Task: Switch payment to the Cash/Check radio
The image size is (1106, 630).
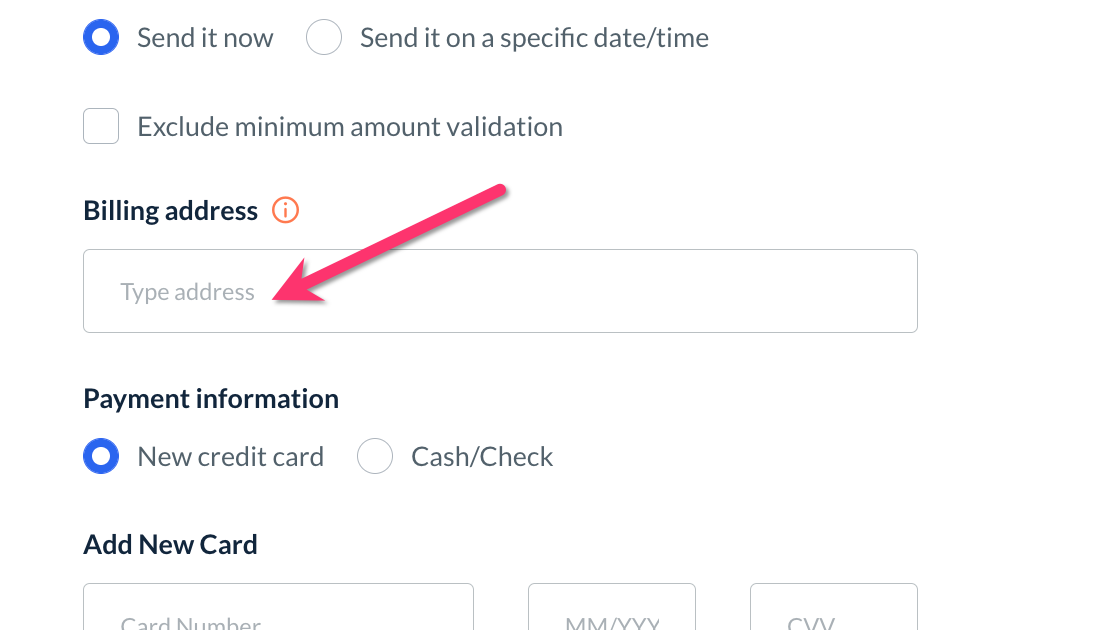Action: click(375, 457)
